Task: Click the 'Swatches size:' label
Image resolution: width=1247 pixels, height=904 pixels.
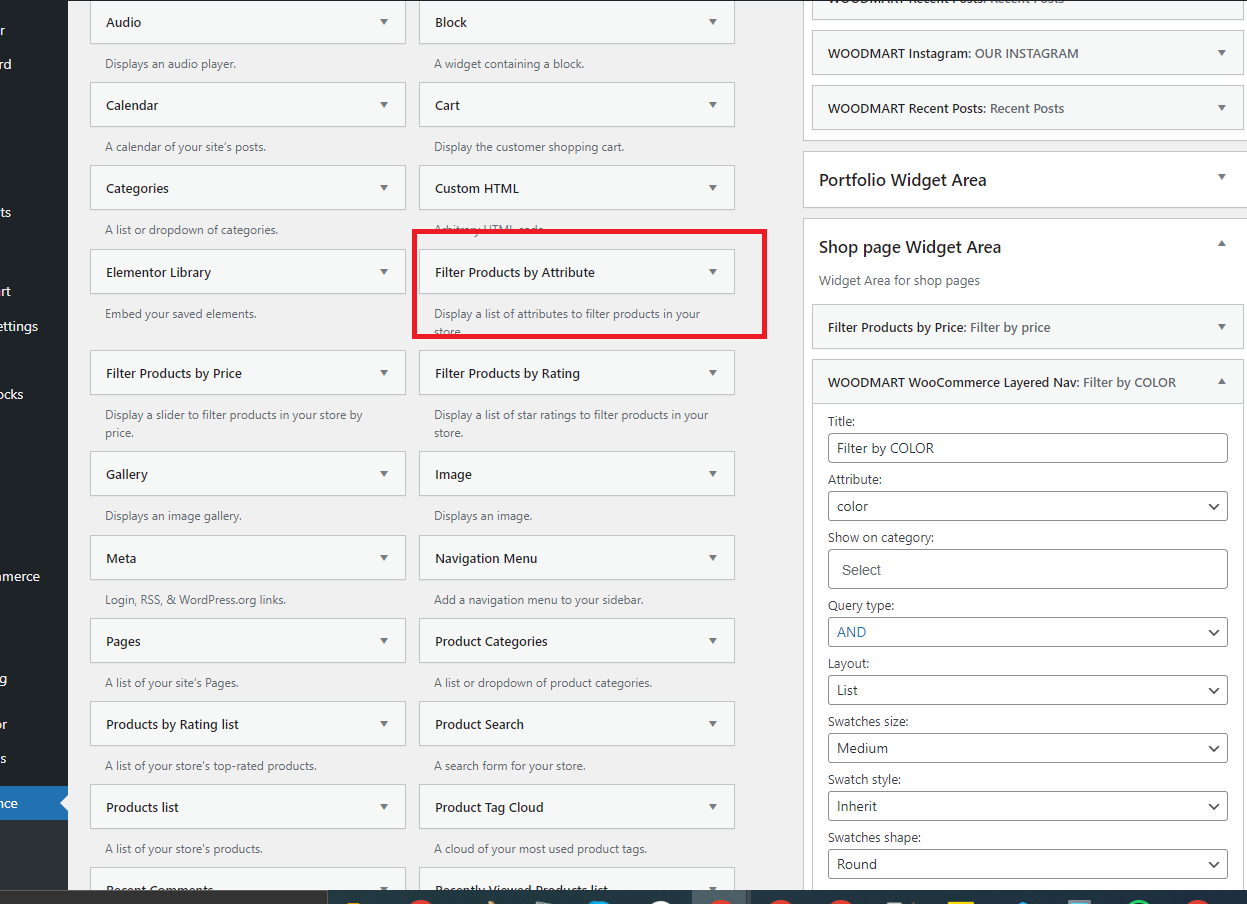Action: point(868,722)
